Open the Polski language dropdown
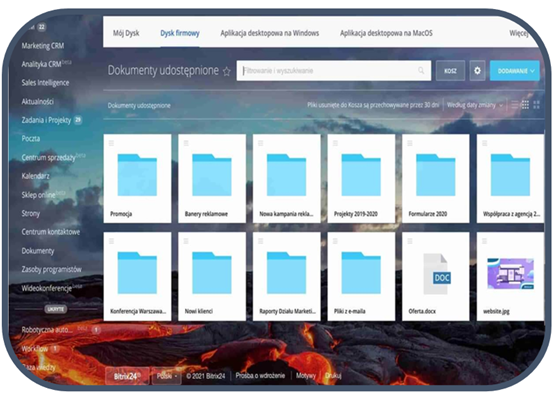 [167, 376]
